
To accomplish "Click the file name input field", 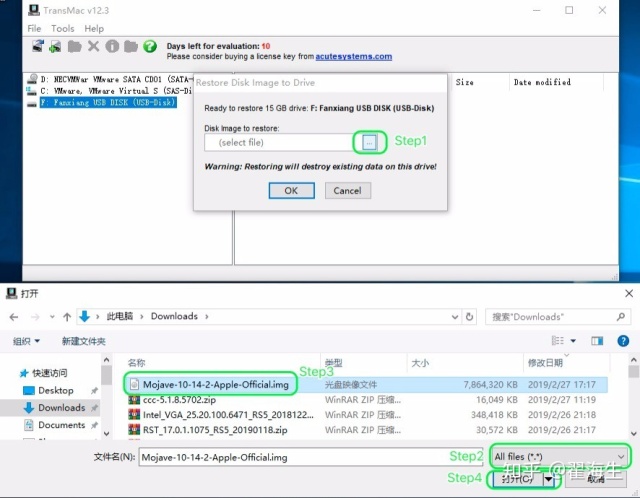I will click(x=311, y=457).
